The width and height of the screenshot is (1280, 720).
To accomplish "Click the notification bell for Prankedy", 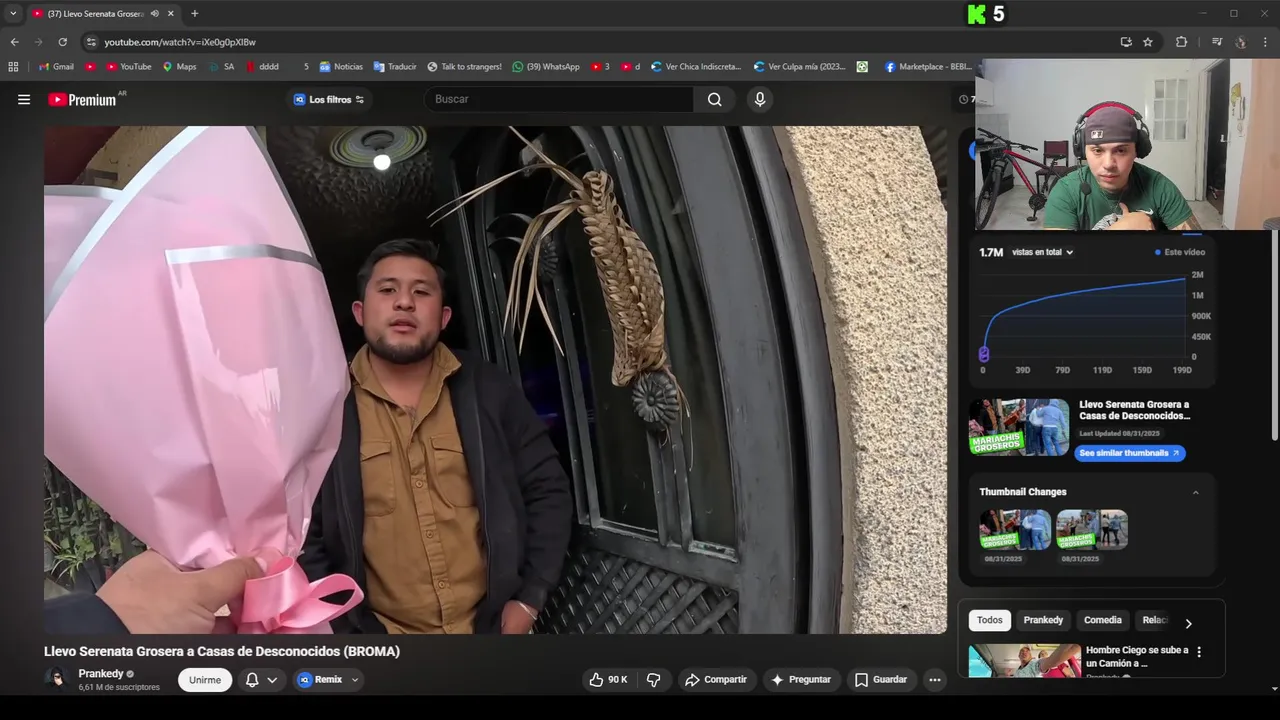I will tap(252, 680).
